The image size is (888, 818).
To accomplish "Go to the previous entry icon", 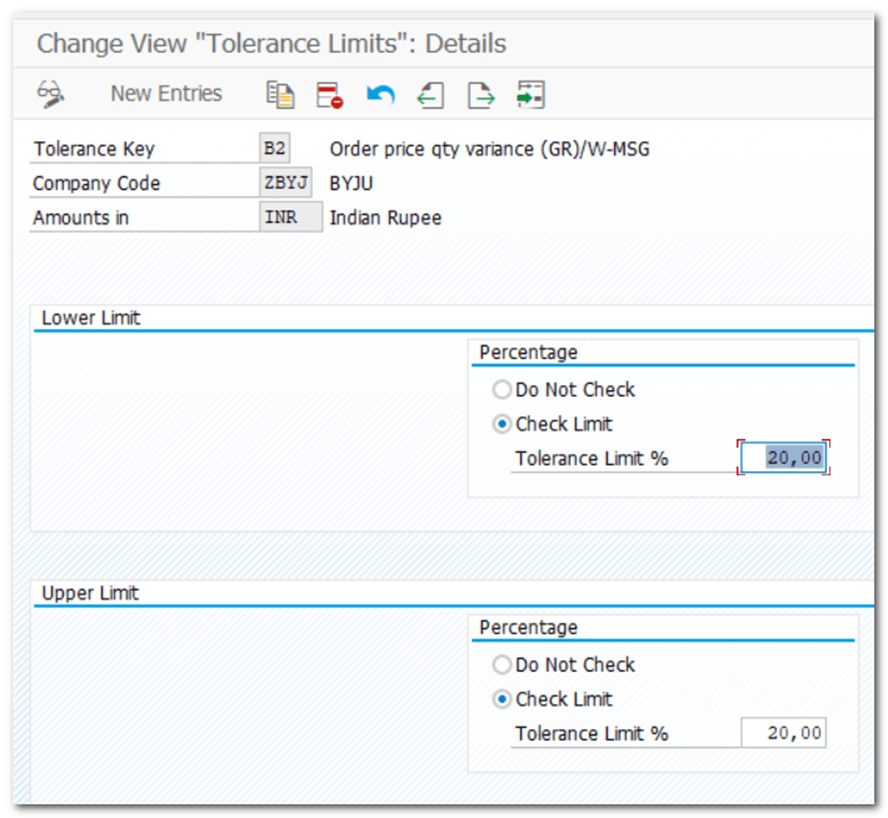I will pyautogui.click(x=430, y=95).
